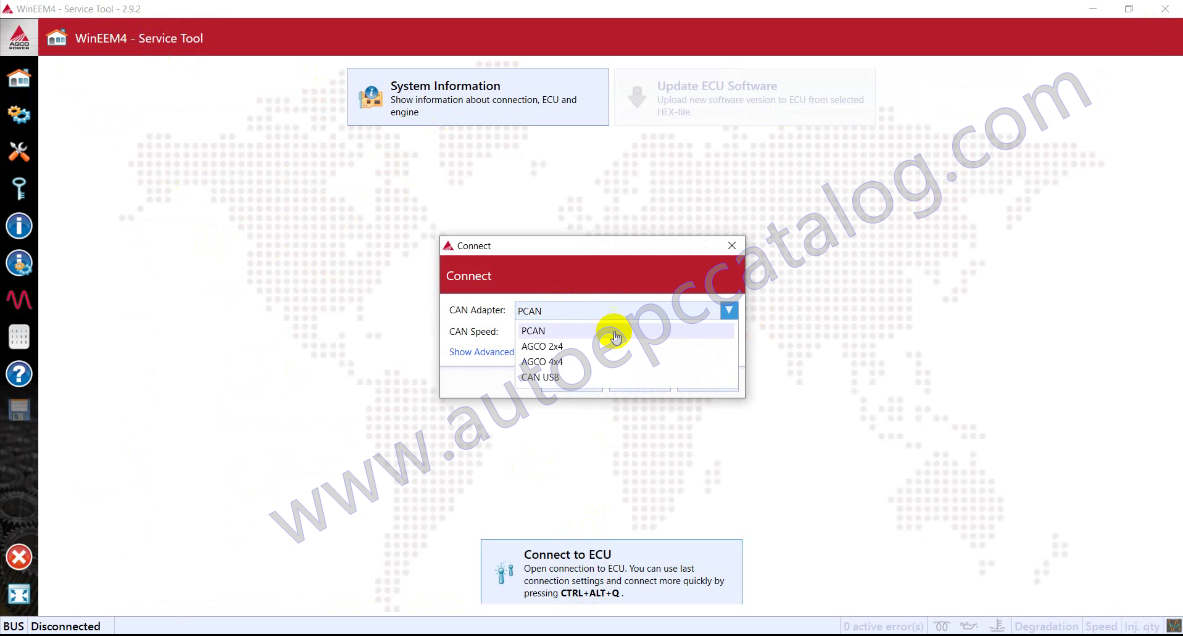Open the Home page from sidebar
This screenshot has width=1183, height=636.
click(19, 78)
